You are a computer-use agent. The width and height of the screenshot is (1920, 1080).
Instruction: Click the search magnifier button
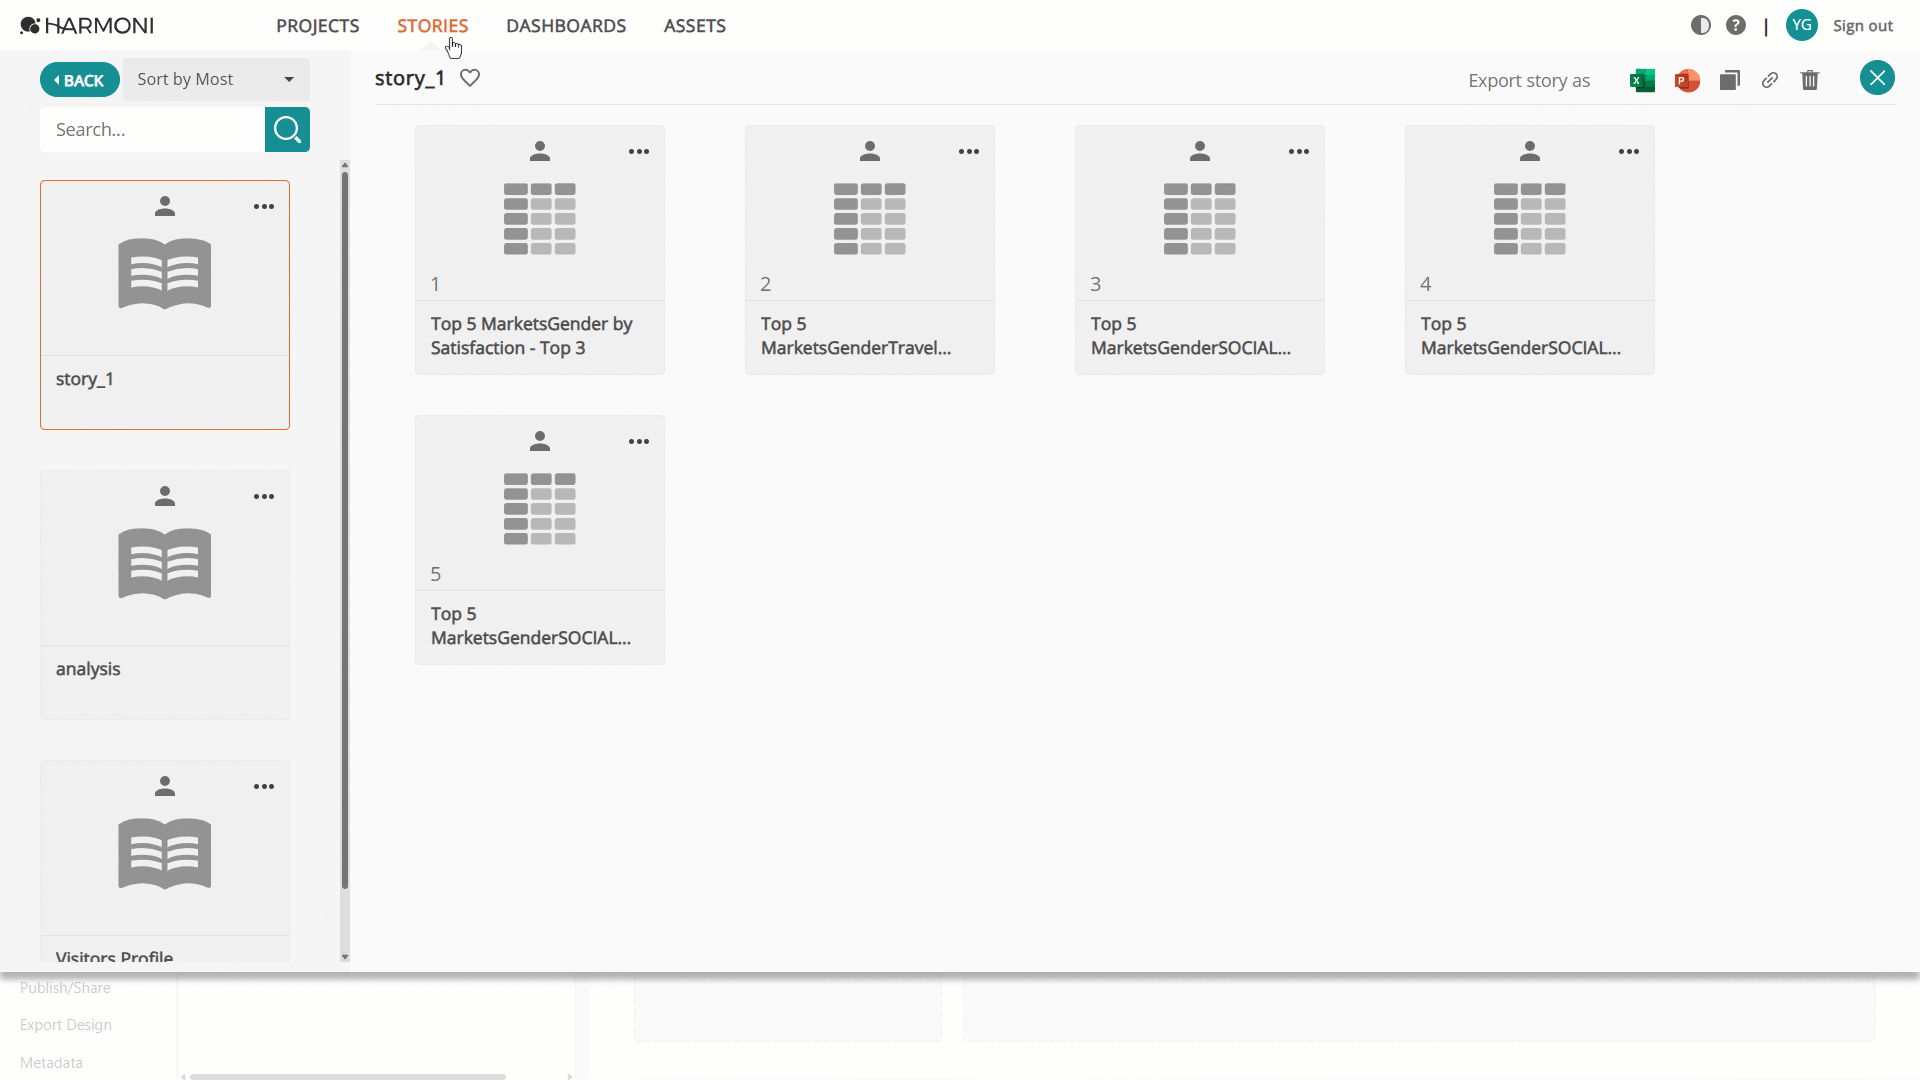287,130
